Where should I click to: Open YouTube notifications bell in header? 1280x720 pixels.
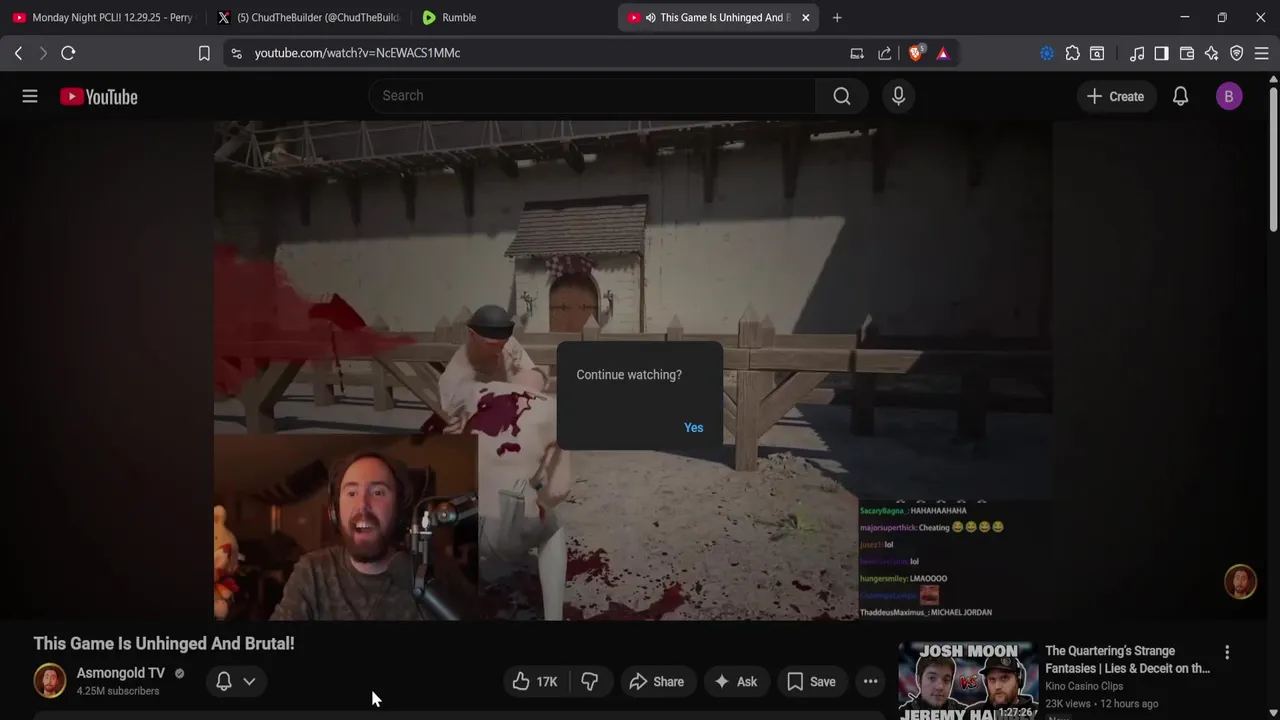pos(1181,96)
